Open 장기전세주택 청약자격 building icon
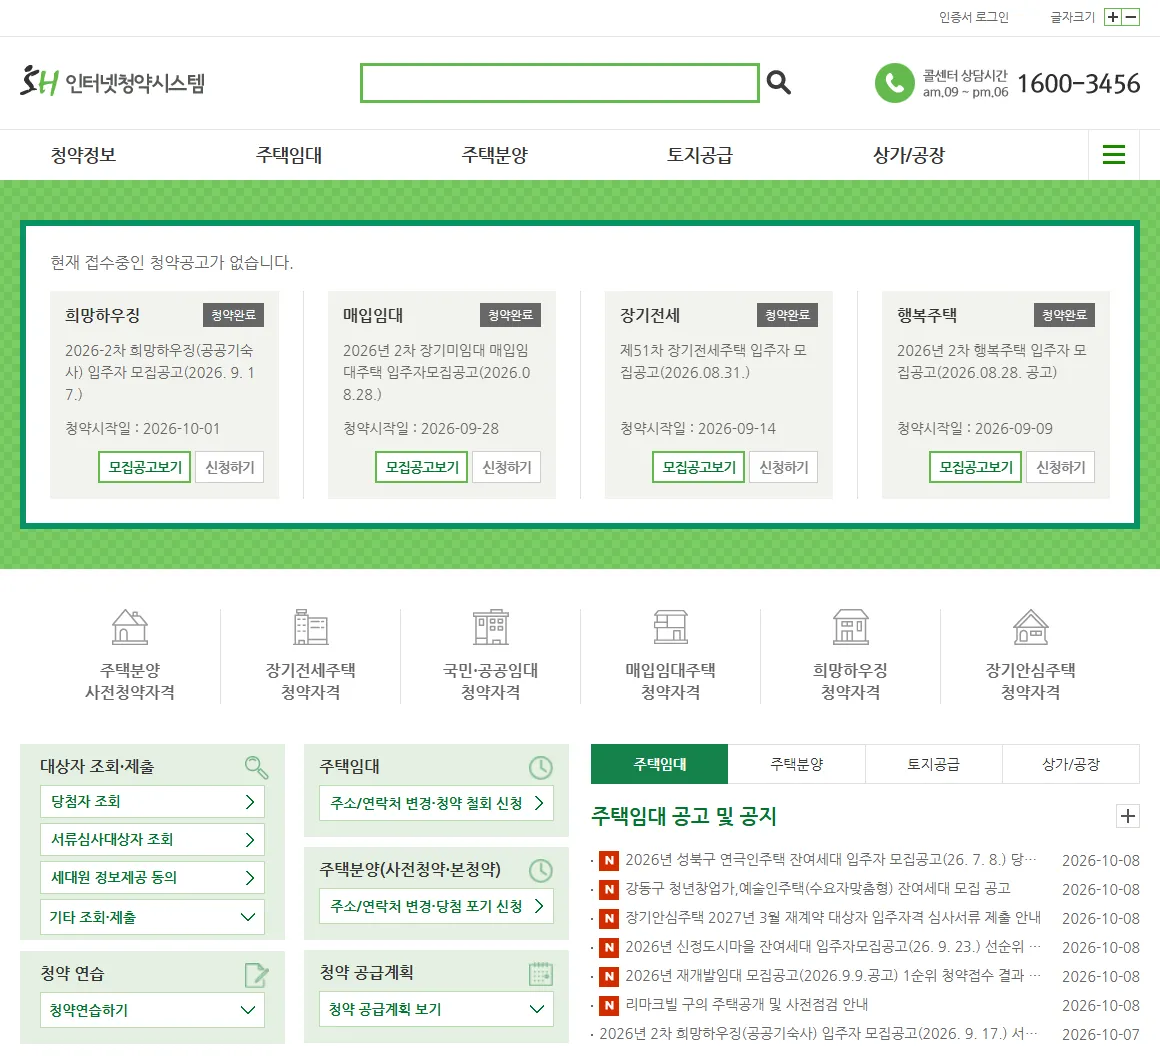This screenshot has height=1060, width=1160. click(x=311, y=627)
